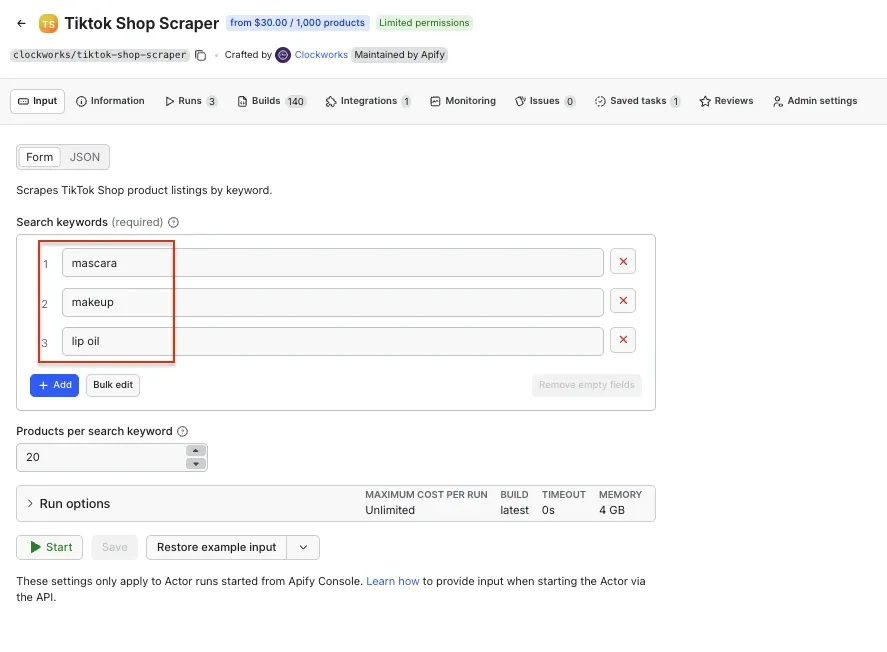Click the 4 GB memory value
887x652 pixels.
pyautogui.click(x=612, y=510)
